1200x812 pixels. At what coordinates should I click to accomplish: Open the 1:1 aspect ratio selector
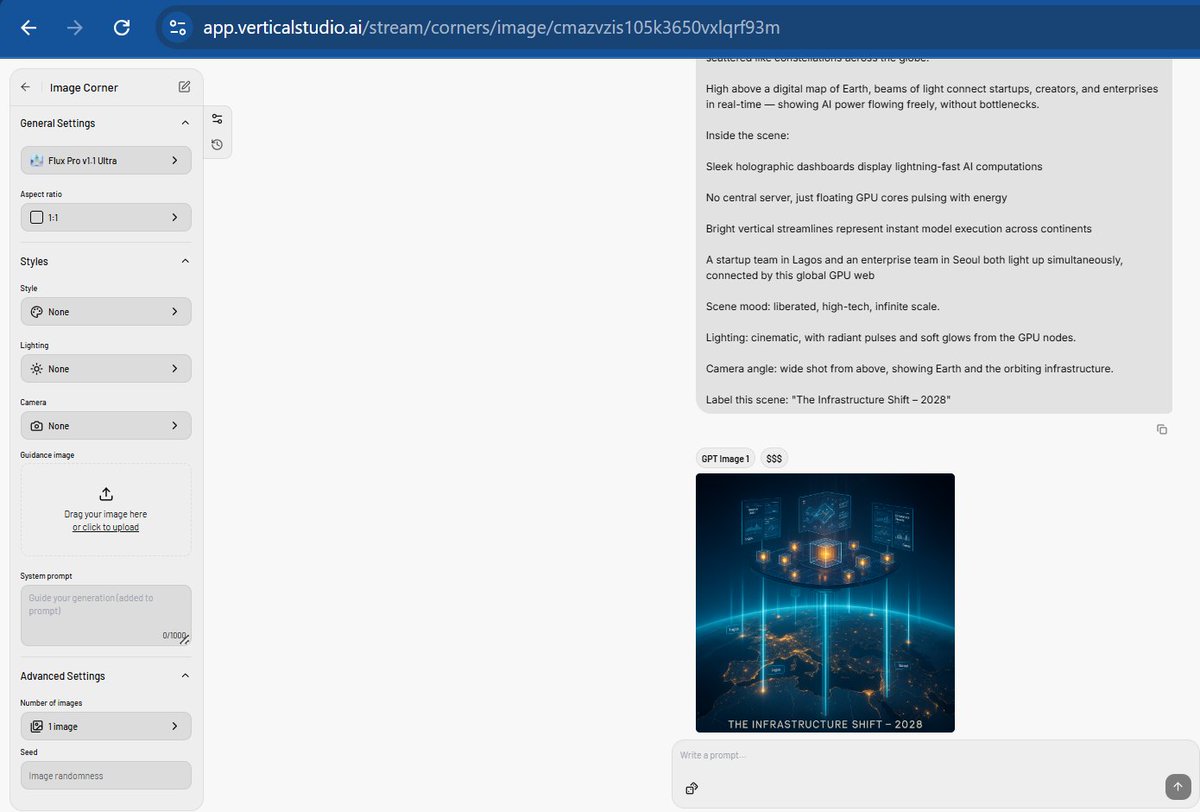[x=106, y=217]
